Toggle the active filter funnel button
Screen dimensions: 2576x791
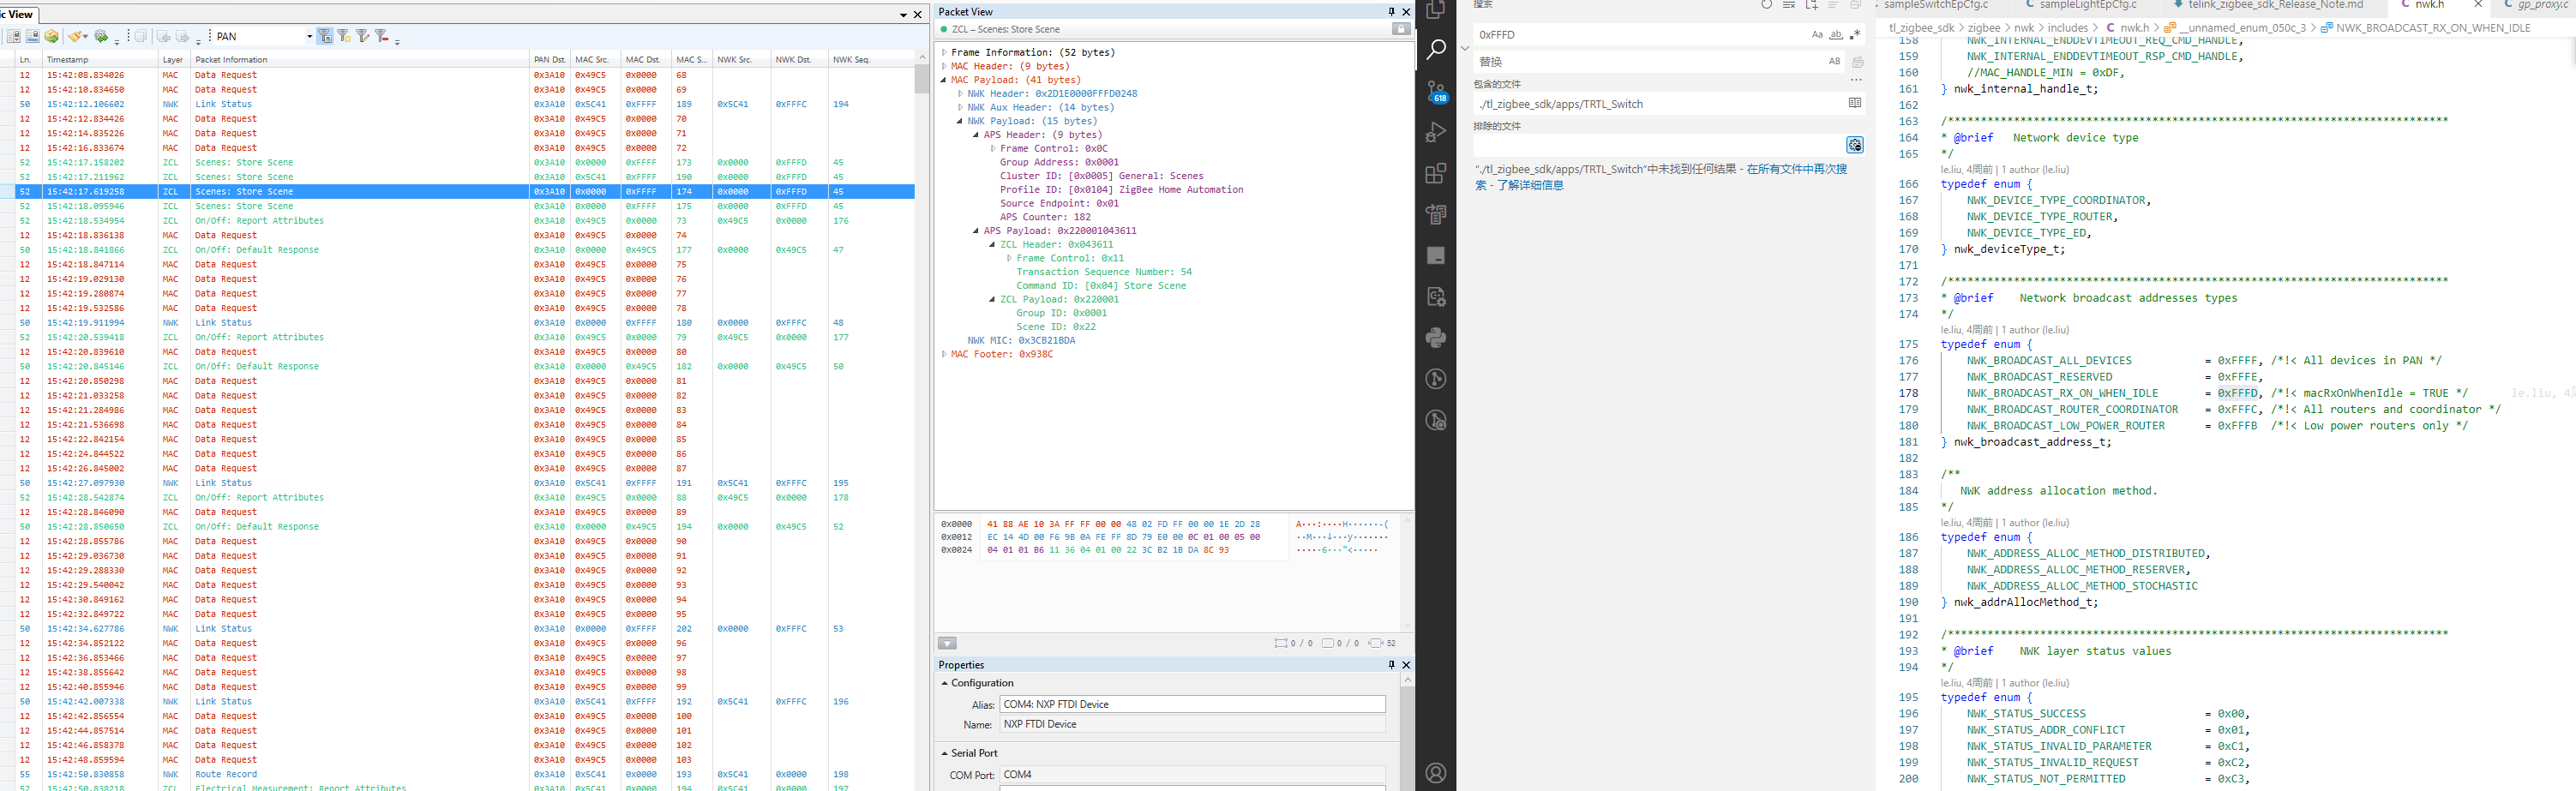[326, 36]
